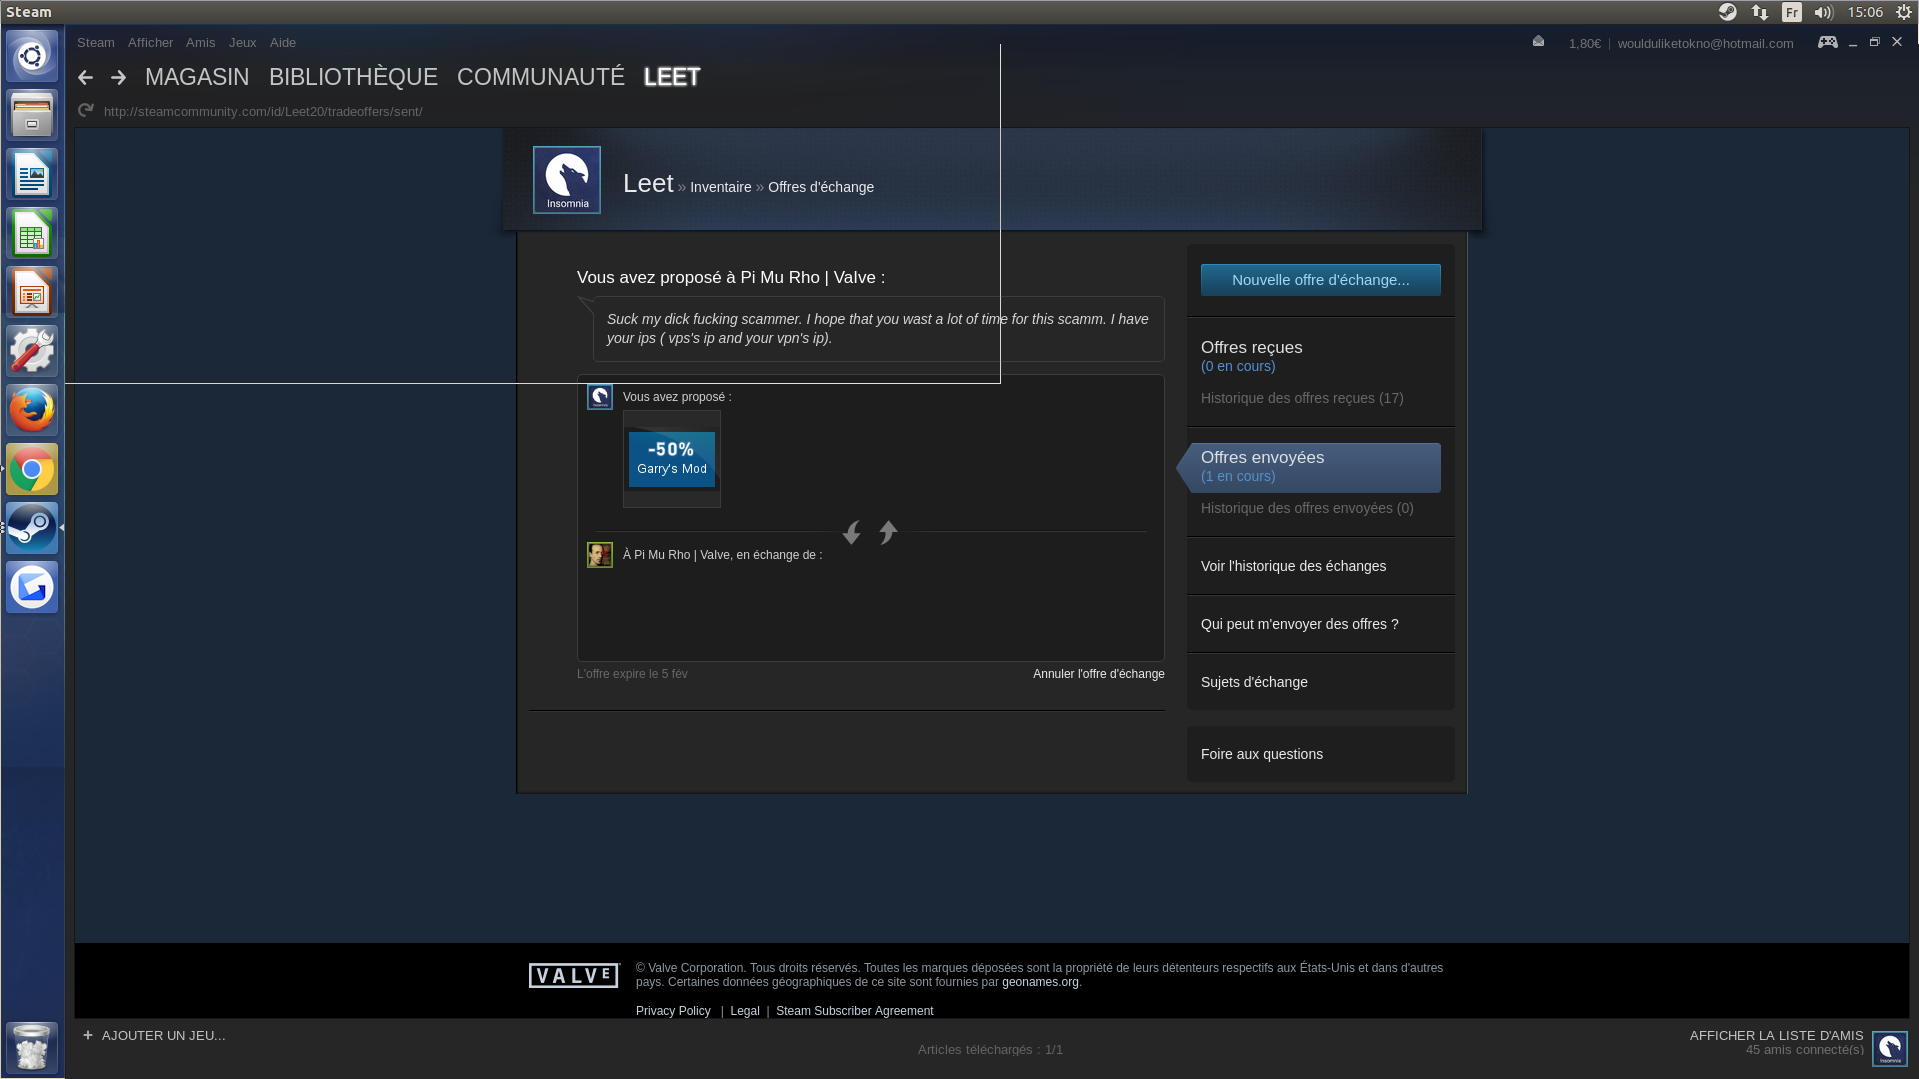Select the Garry's Mod -50% coupon item
This screenshot has width=1919, height=1079.
[x=672, y=459]
